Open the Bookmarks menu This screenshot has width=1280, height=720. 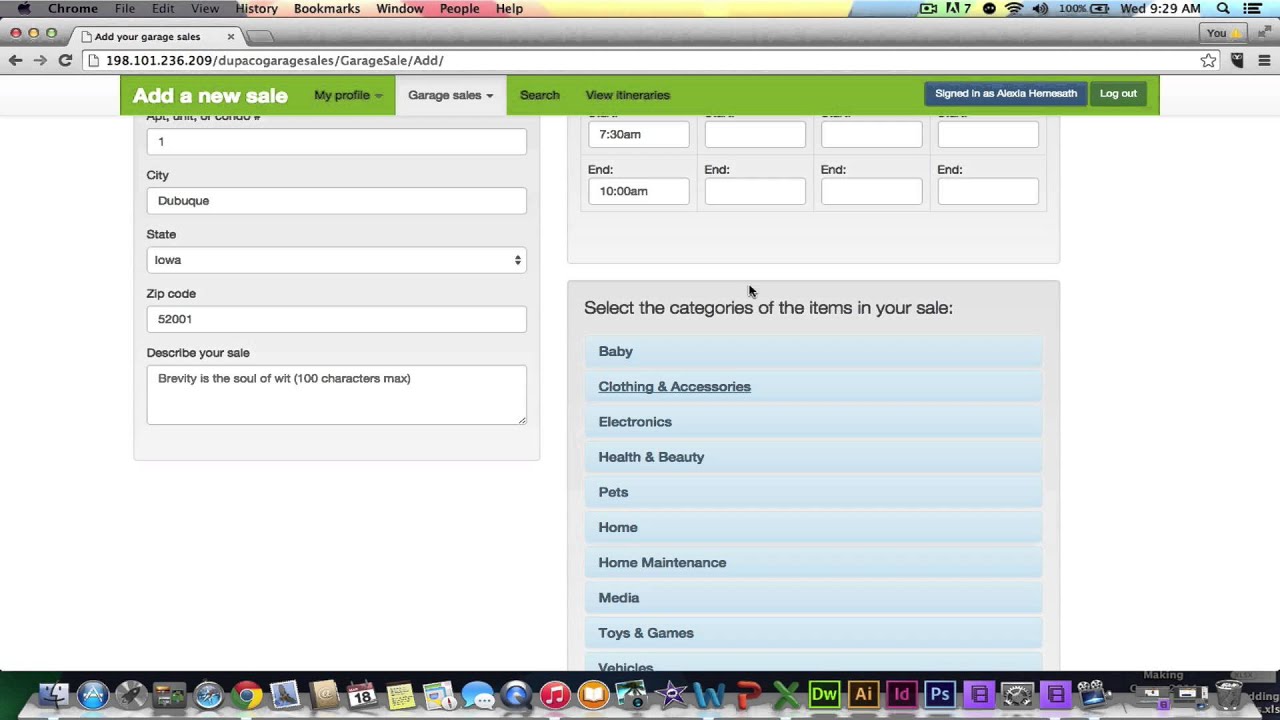(x=327, y=9)
